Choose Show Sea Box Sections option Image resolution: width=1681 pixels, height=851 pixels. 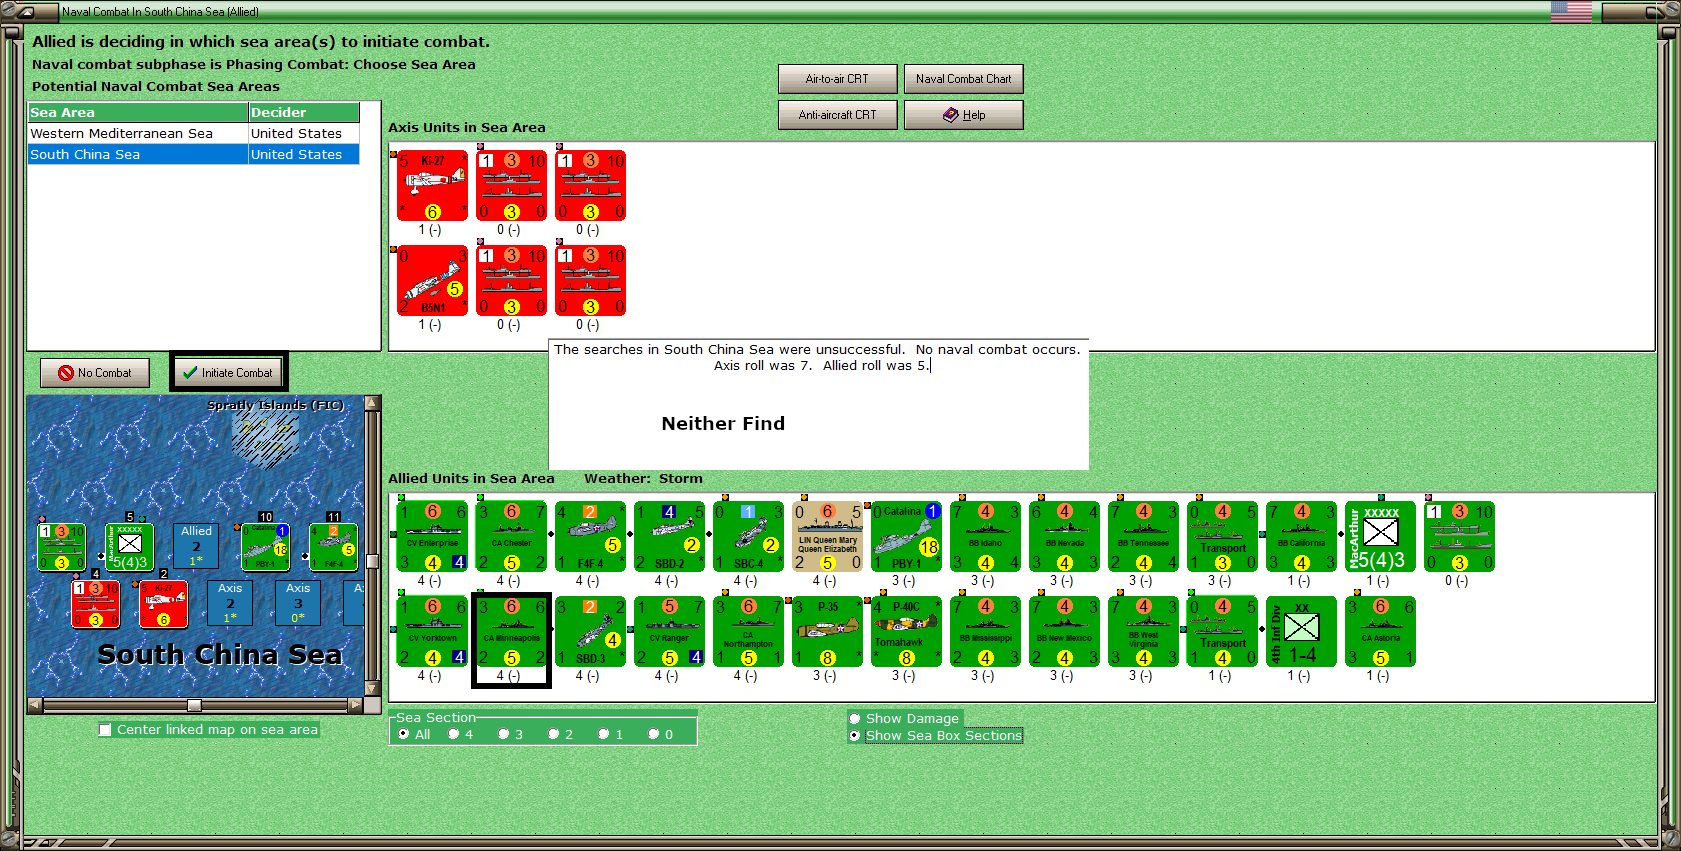point(855,735)
